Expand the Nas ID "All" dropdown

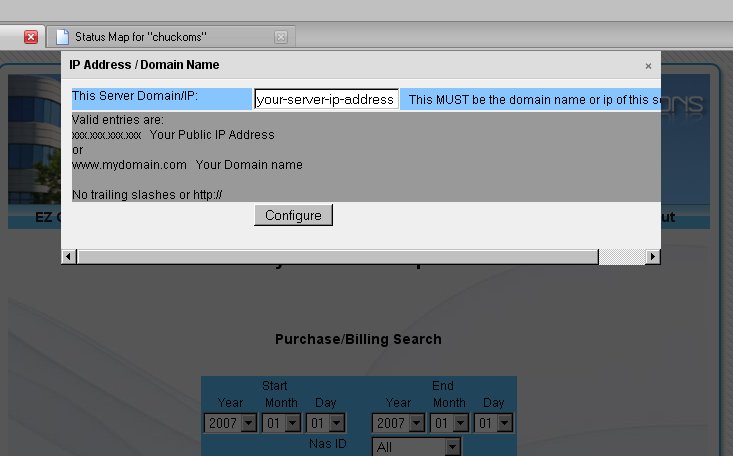tap(417, 447)
